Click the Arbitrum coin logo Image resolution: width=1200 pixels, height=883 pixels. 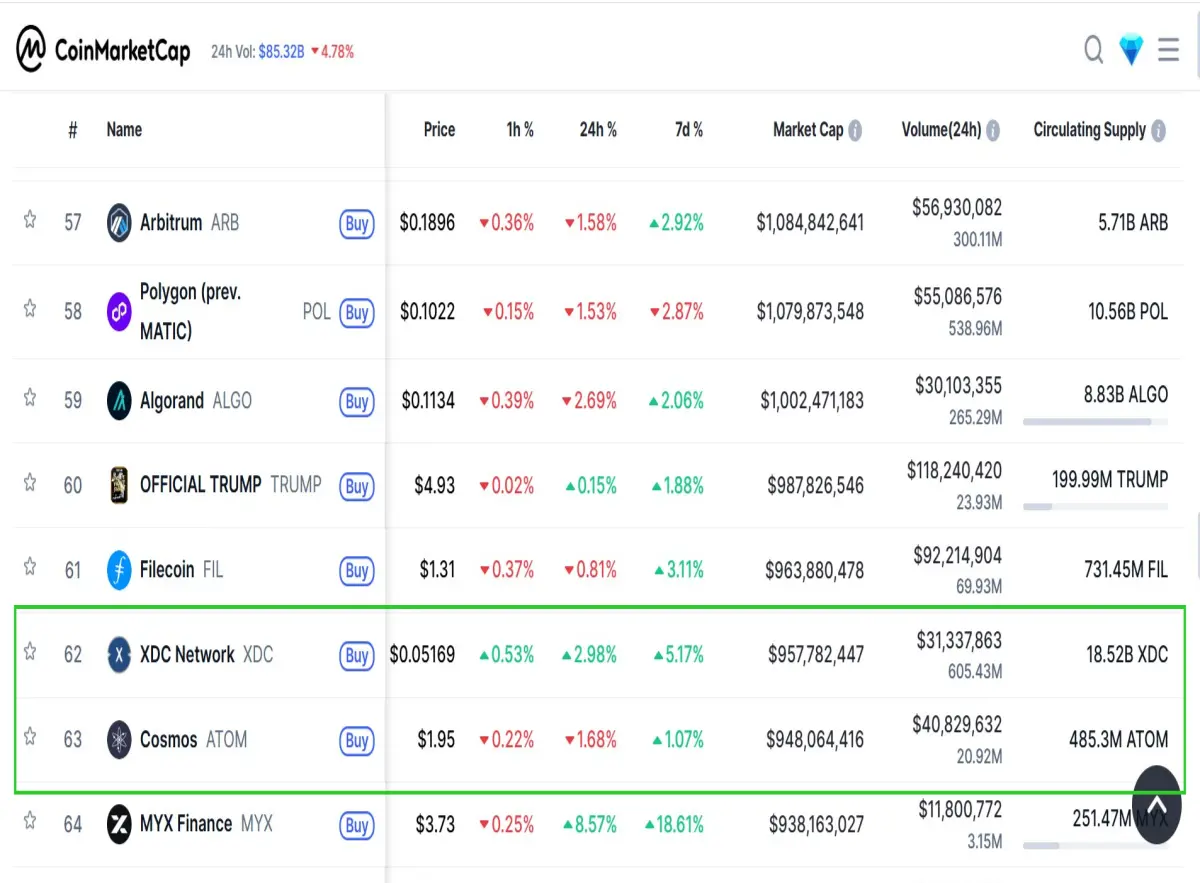[119, 222]
